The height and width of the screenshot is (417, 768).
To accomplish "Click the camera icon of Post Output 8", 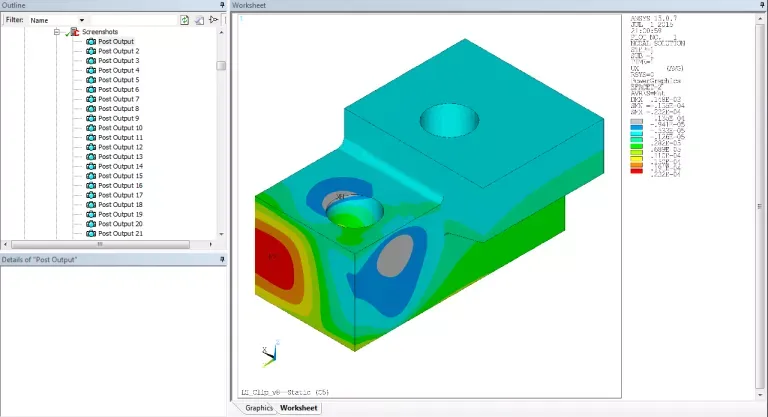I will pos(91,109).
